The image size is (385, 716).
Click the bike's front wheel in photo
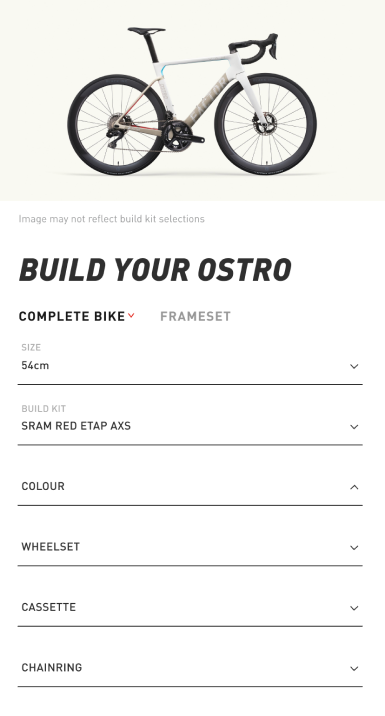265,124
